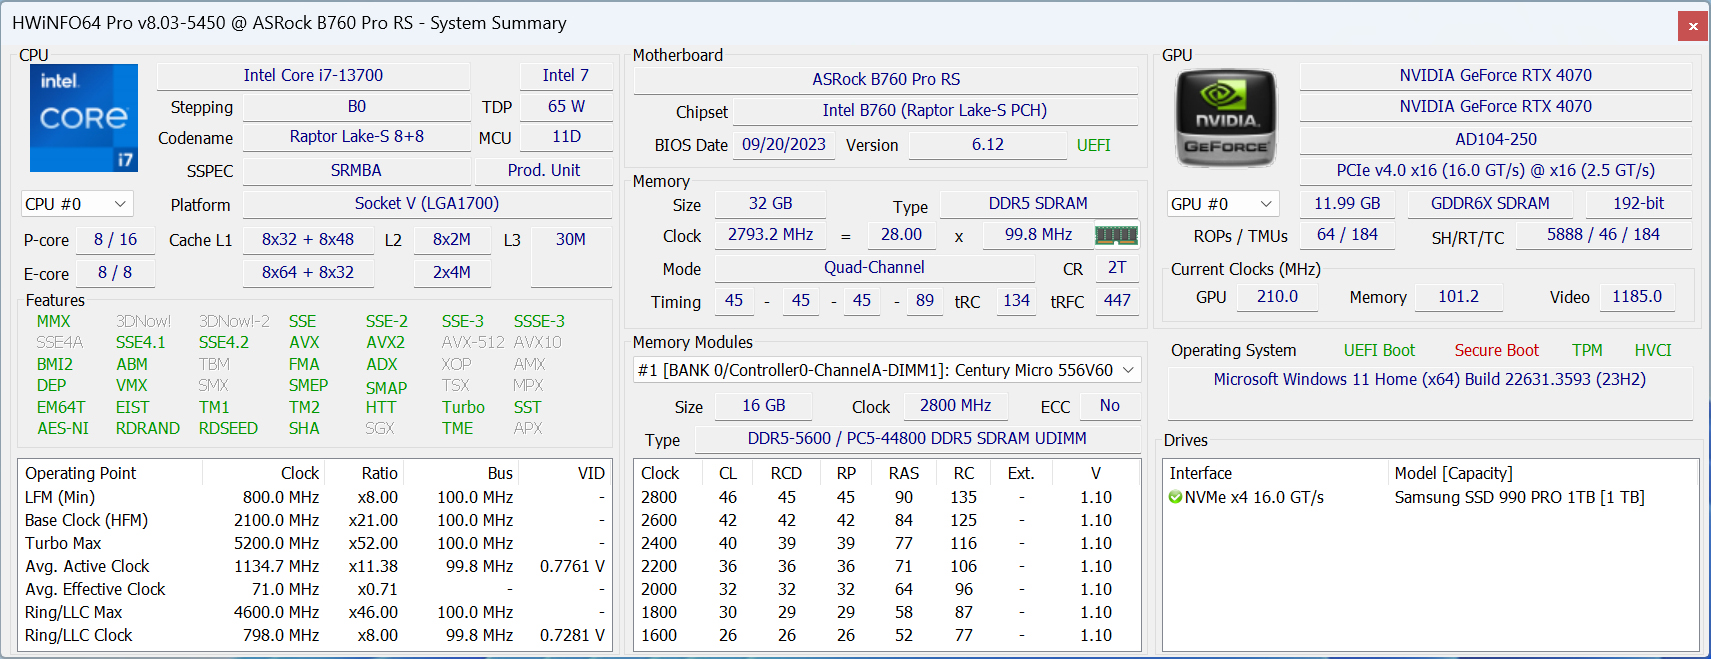1711x659 pixels.
Task: Click the ECC No value
Action: (x=1109, y=406)
